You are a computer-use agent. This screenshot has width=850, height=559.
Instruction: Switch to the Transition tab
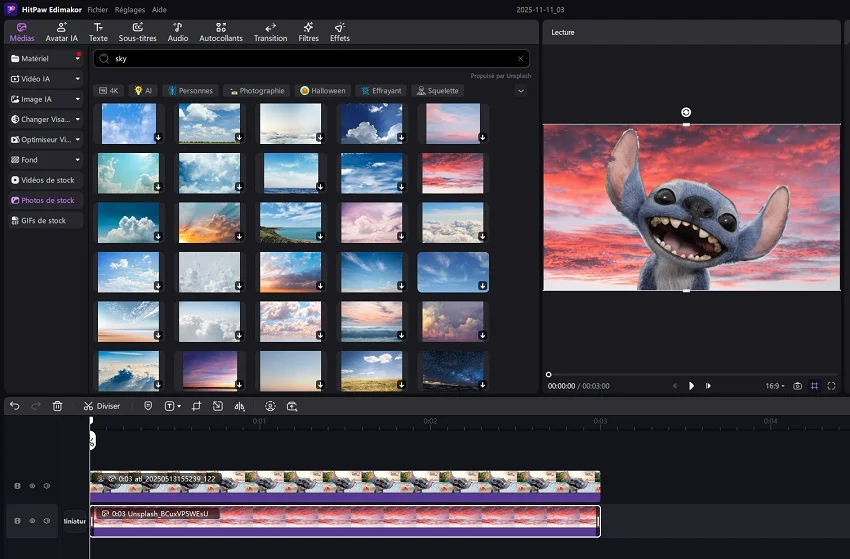(270, 32)
